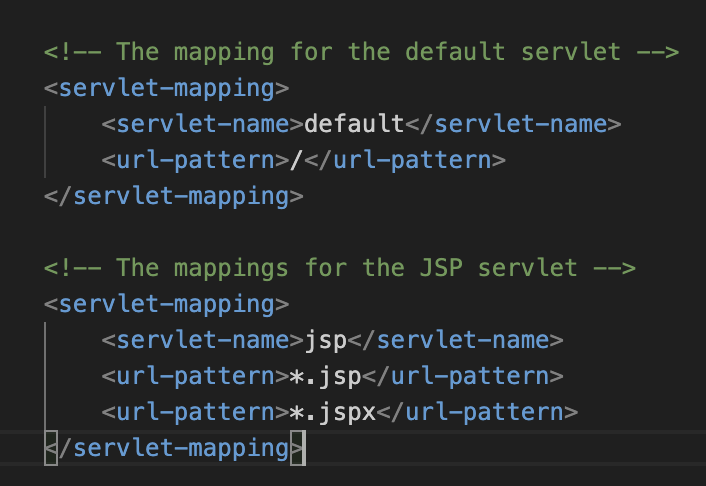Click the default servlet mapping comment
The width and height of the screenshot is (706, 486).
tap(361, 52)
